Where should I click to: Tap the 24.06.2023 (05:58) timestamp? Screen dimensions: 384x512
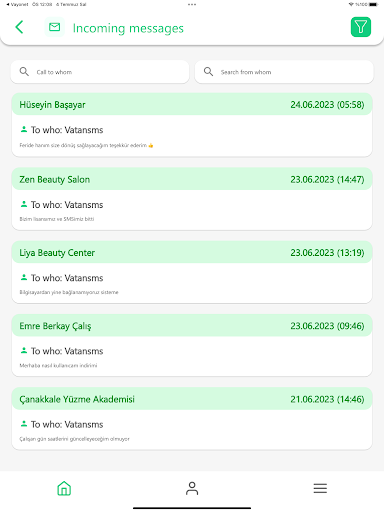327,105
